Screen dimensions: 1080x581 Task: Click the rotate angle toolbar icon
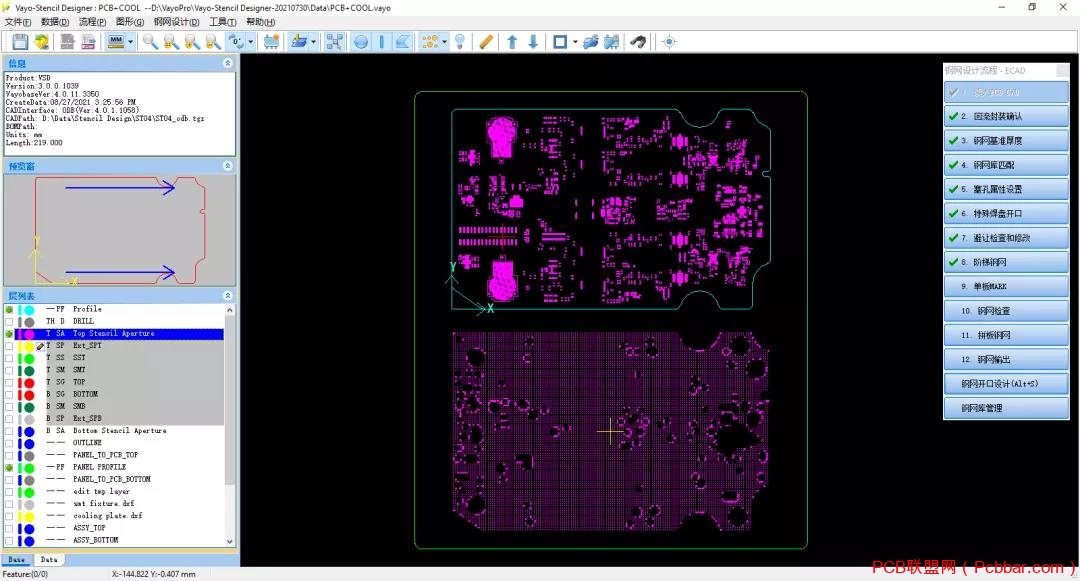[236, 42]
